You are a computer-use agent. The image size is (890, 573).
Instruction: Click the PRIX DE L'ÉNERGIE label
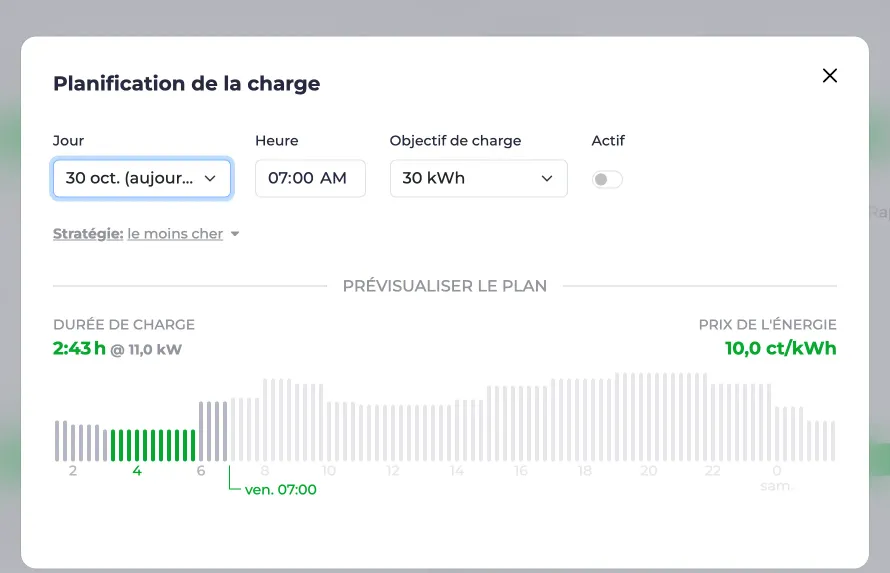pos(767,325)
